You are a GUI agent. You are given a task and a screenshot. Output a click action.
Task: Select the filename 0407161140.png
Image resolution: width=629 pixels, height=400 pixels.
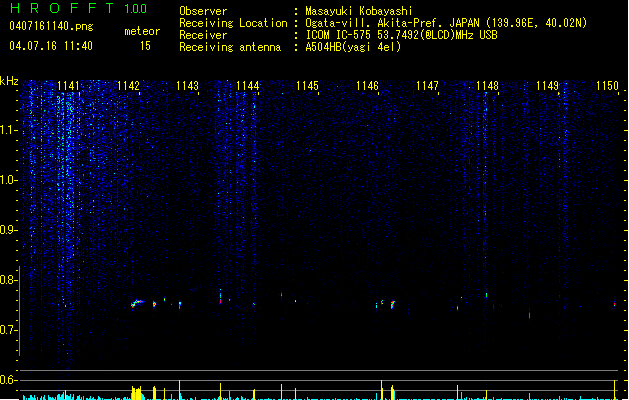tap(51, 26)
